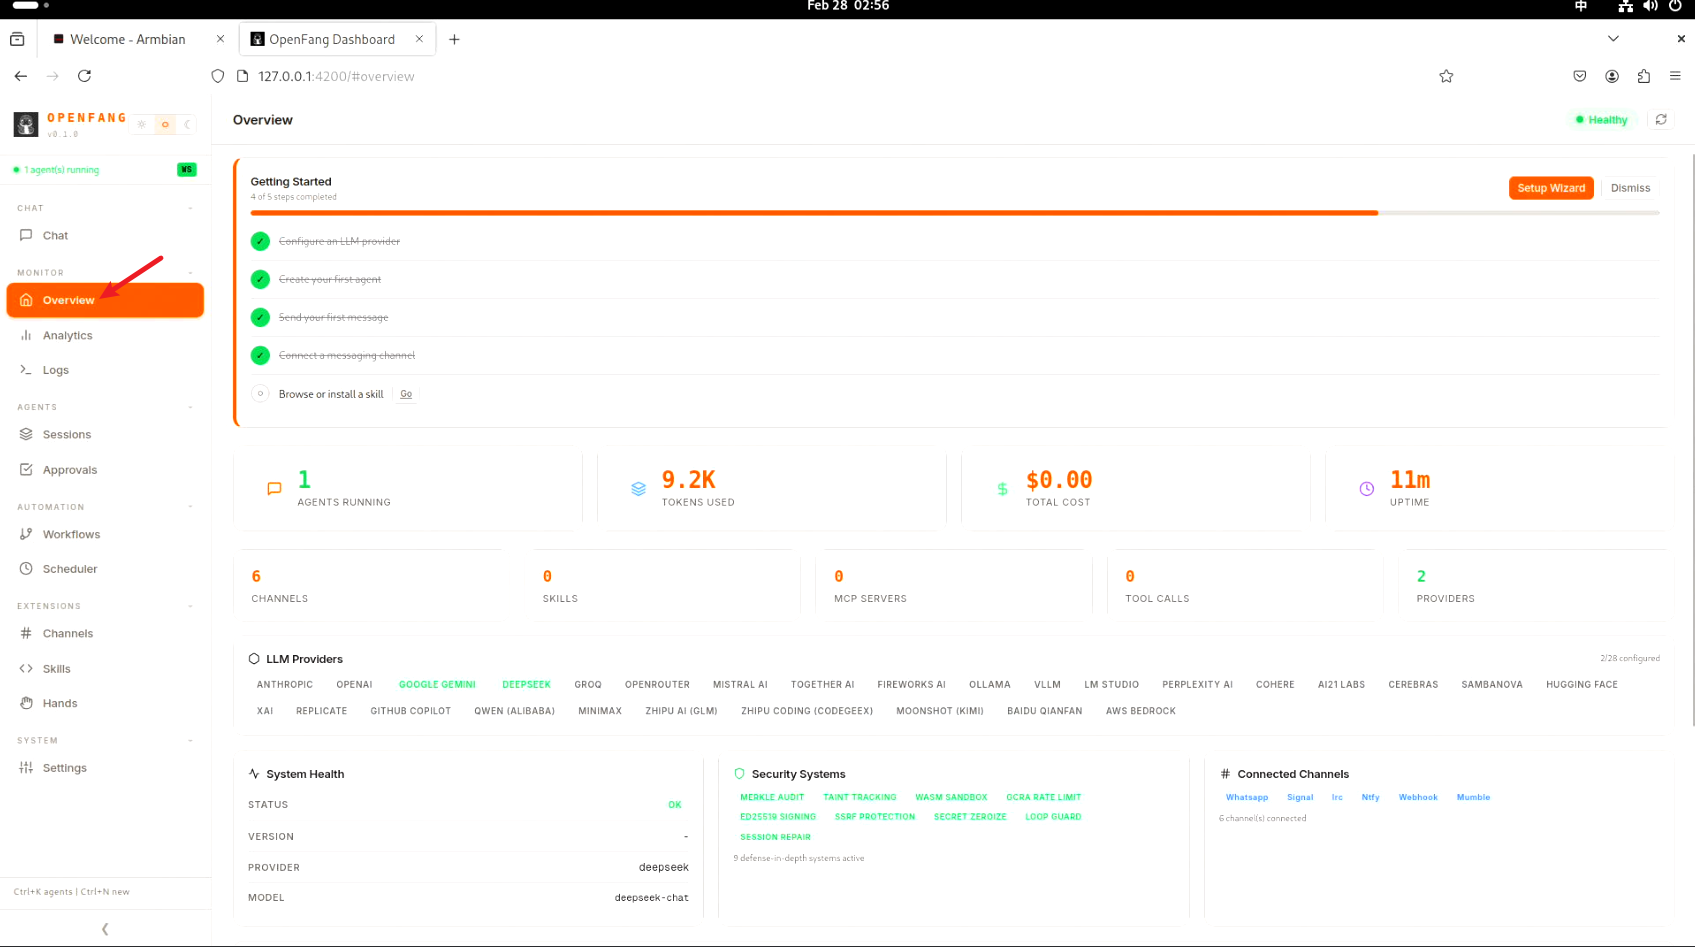Collapse the sidebar using bottom chevron

tap(105, 929)
